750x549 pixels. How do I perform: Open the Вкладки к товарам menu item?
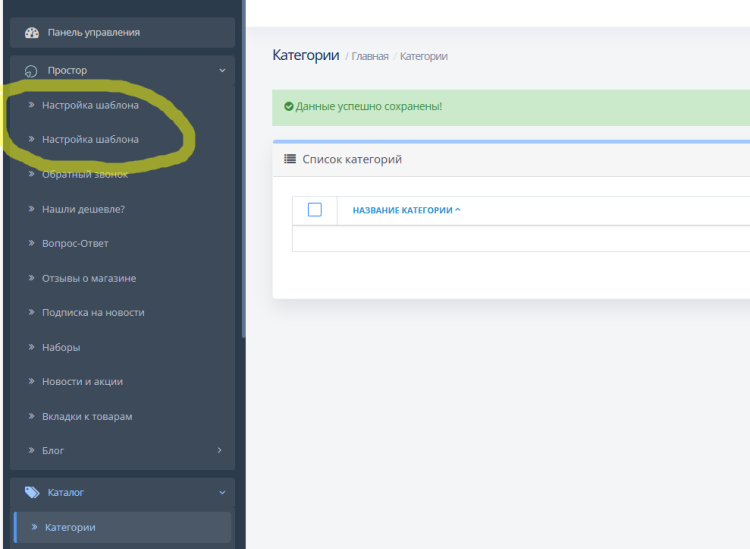click(86, 416)
